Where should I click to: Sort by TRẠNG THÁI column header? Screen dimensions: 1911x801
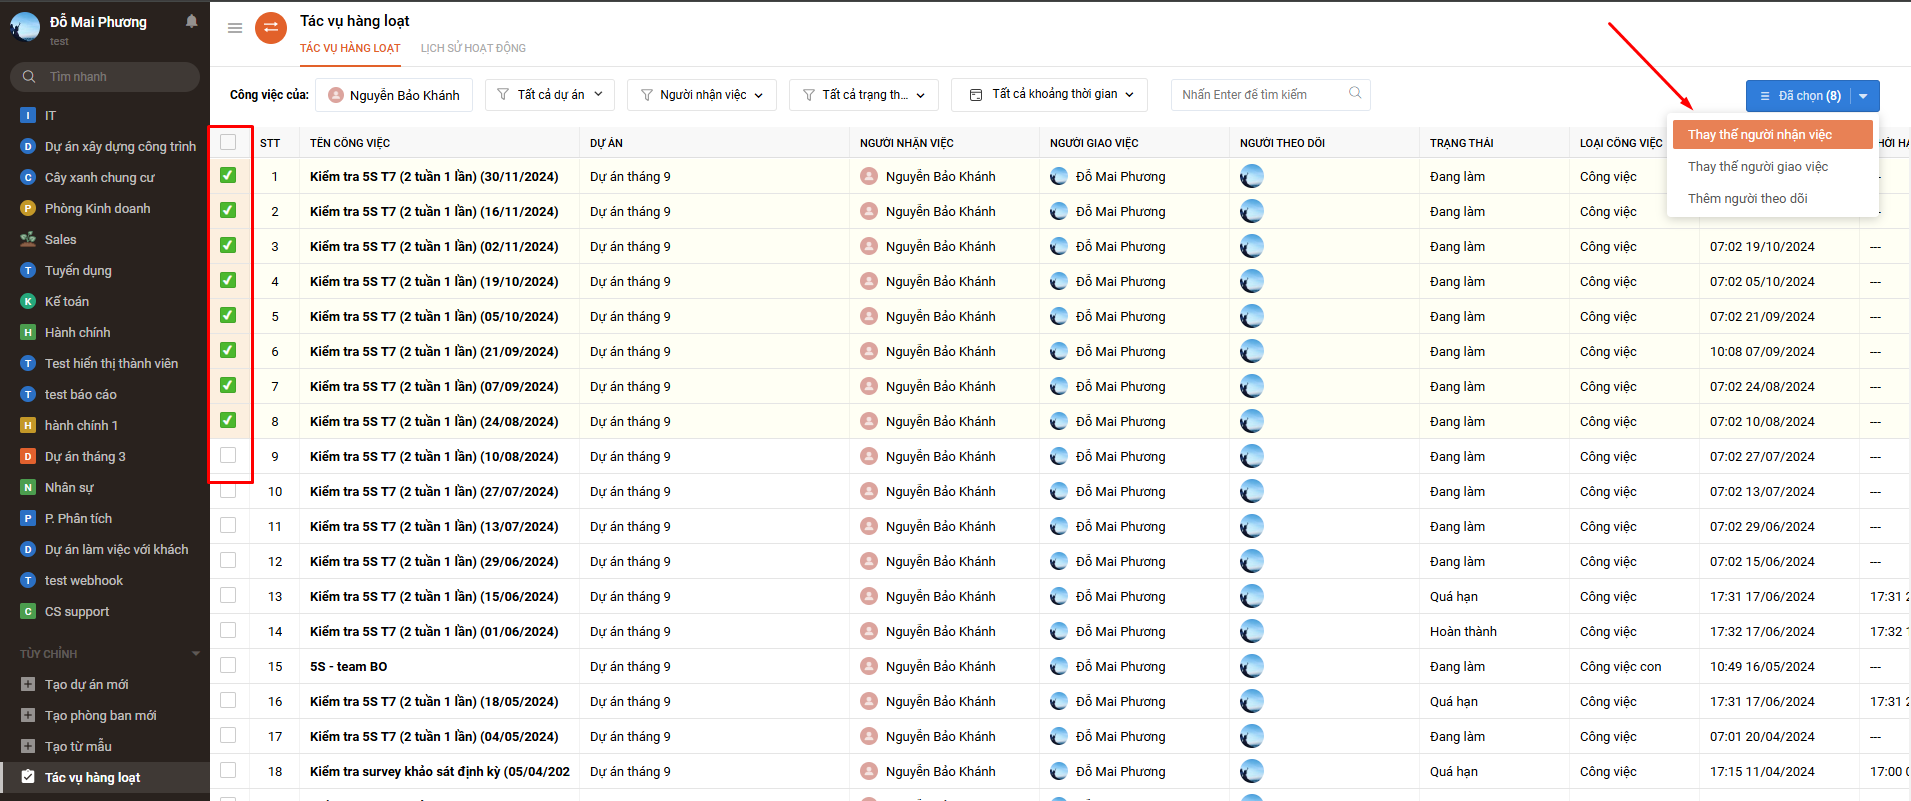1461,143
